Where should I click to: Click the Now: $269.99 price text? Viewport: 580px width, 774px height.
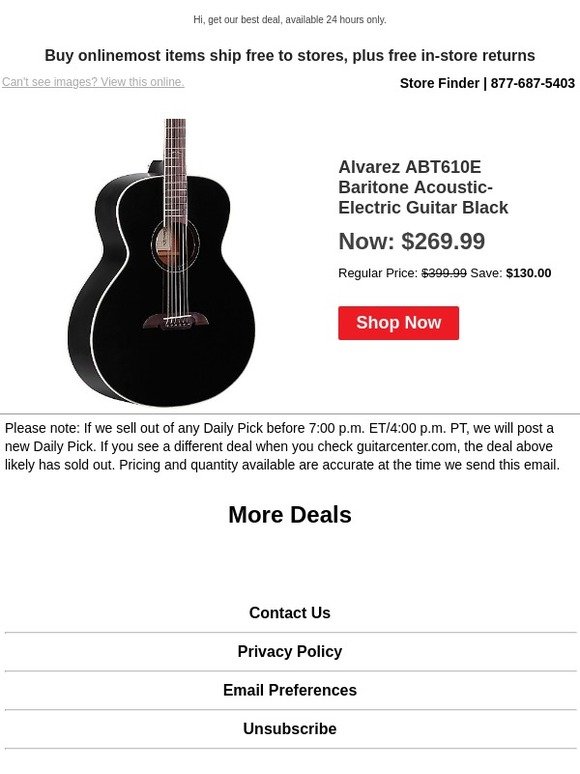412,241
